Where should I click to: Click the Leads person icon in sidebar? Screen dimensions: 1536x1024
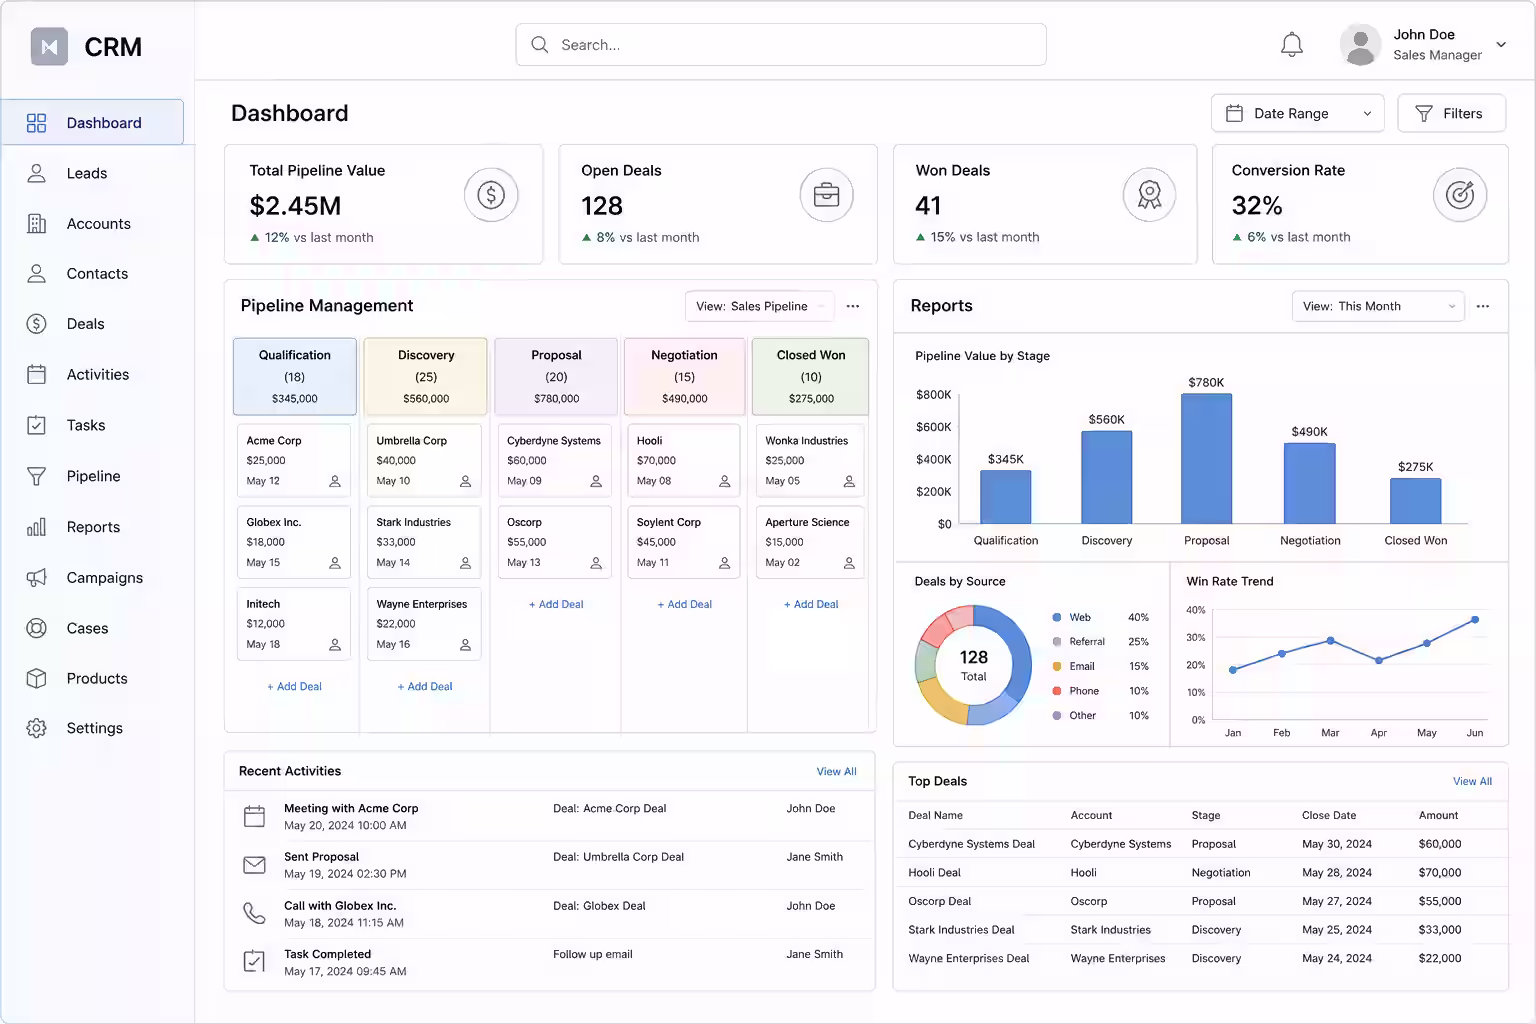(37, 173)
